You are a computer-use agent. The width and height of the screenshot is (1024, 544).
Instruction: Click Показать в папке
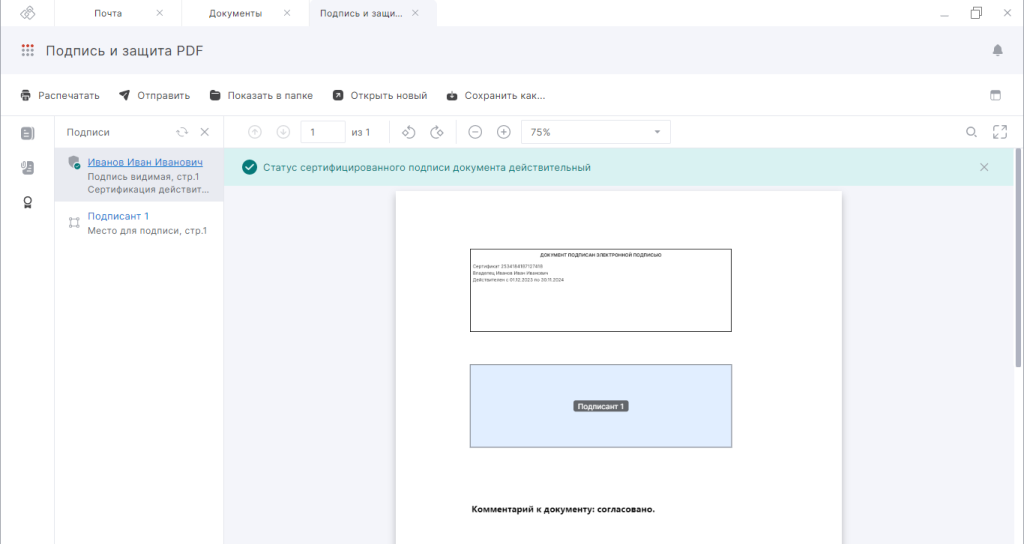pos(261,95)
